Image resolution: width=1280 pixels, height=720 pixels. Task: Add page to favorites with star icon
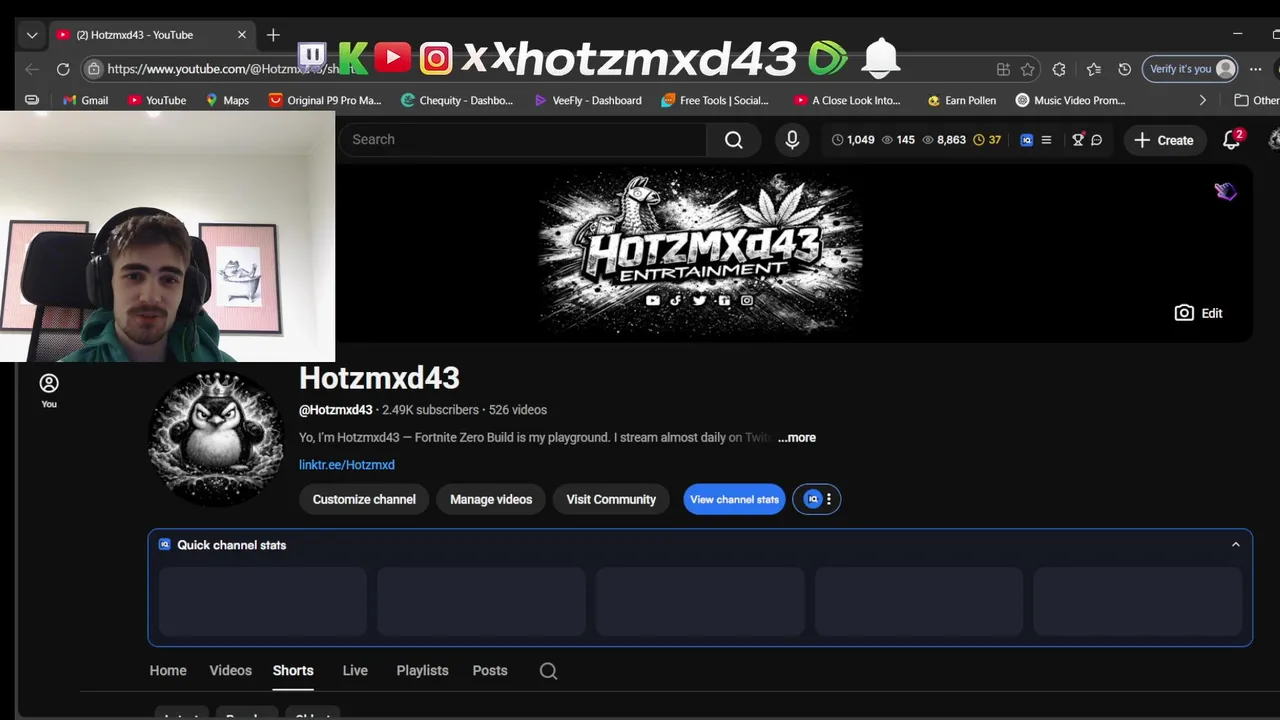[x=1028, y=69]
